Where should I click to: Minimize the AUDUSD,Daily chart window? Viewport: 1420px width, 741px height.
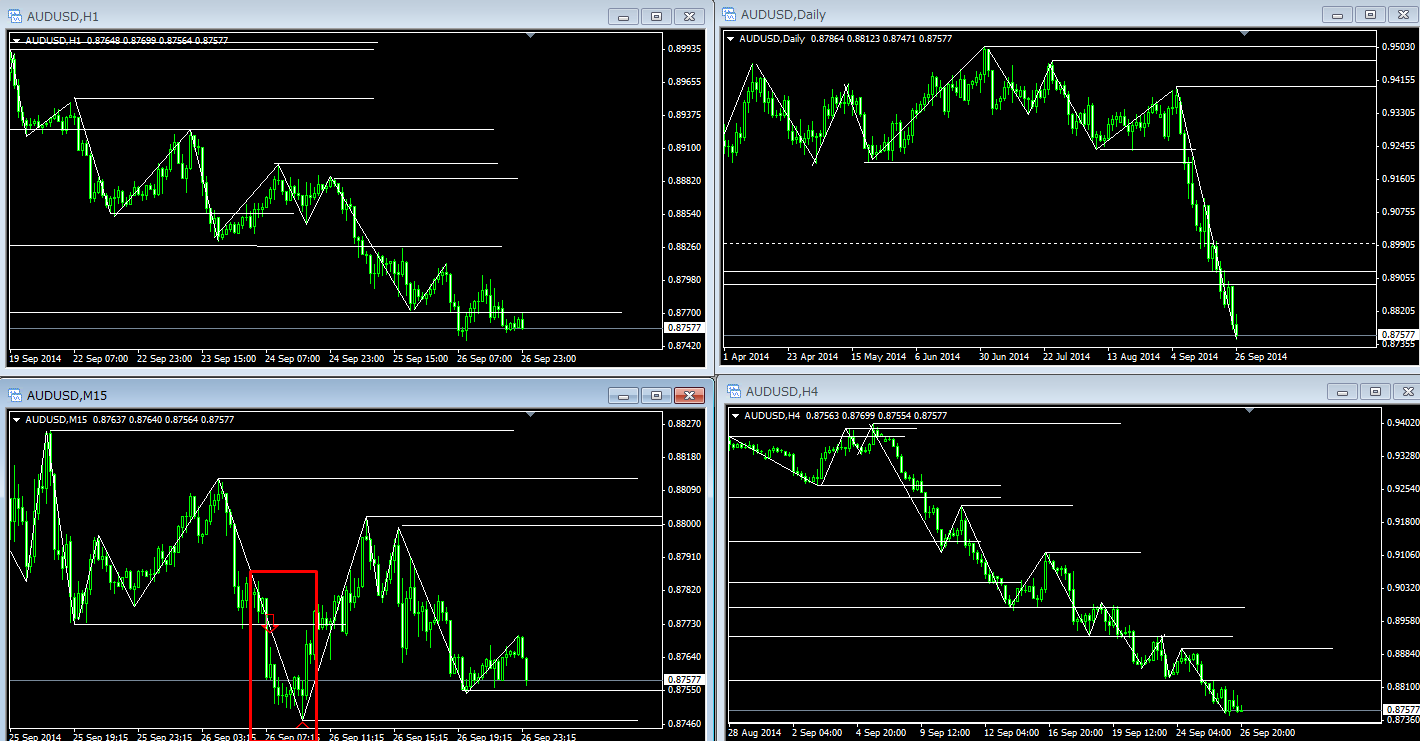(x=1338, y=15)
